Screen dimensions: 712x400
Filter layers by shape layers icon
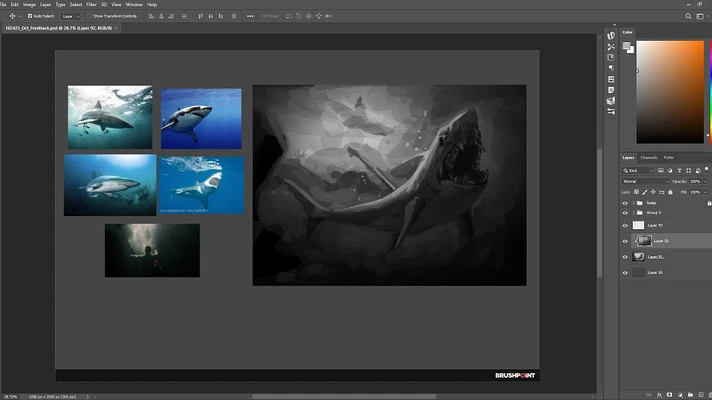689,170
